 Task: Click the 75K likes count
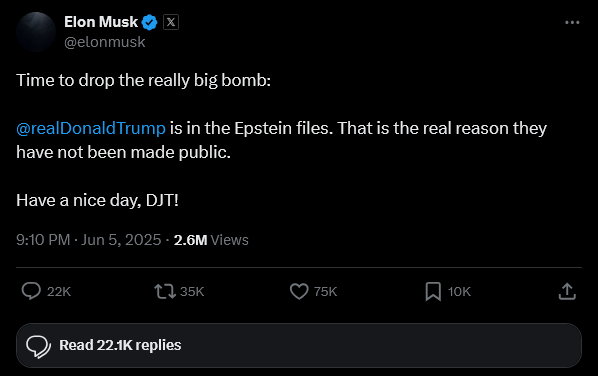pyautogui.click(x=325, y=292)
